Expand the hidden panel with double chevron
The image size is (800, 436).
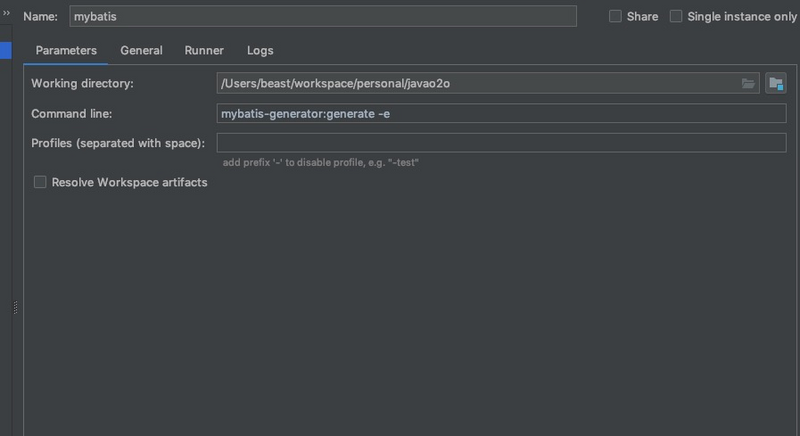(x=5, y=15)
